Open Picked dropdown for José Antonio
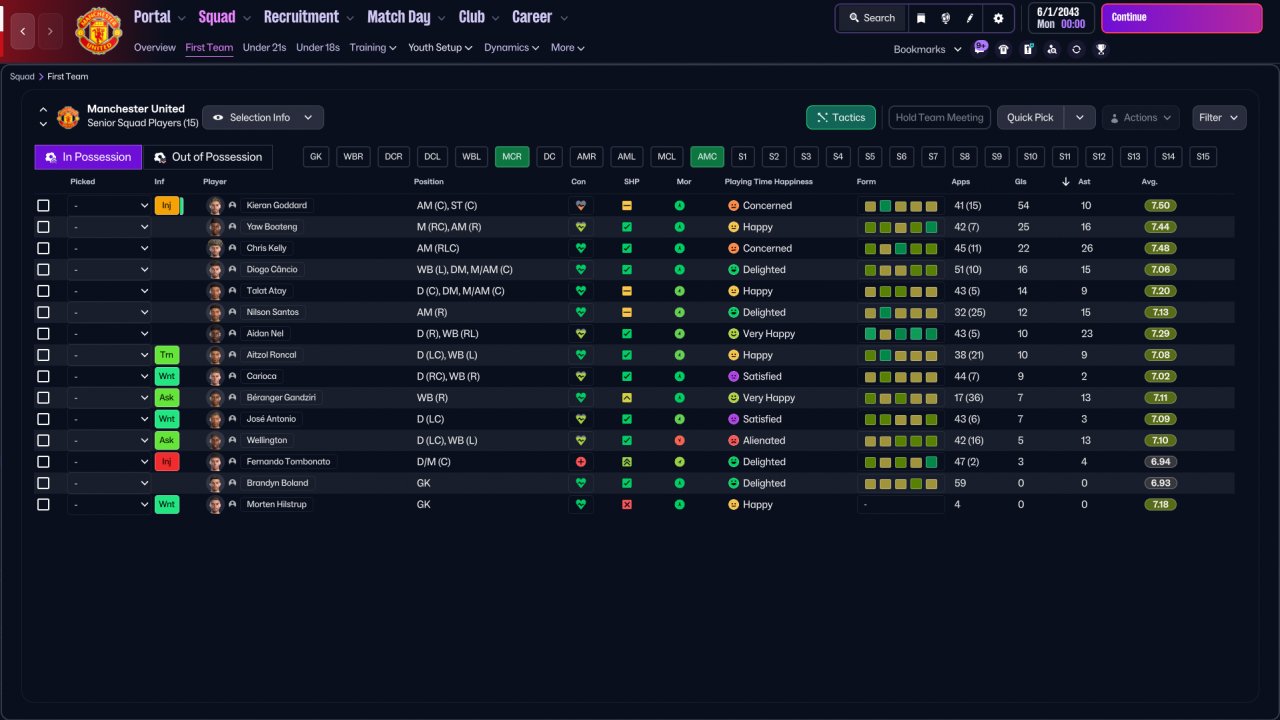Screen dimensions: 1280x720 [110, 419]
